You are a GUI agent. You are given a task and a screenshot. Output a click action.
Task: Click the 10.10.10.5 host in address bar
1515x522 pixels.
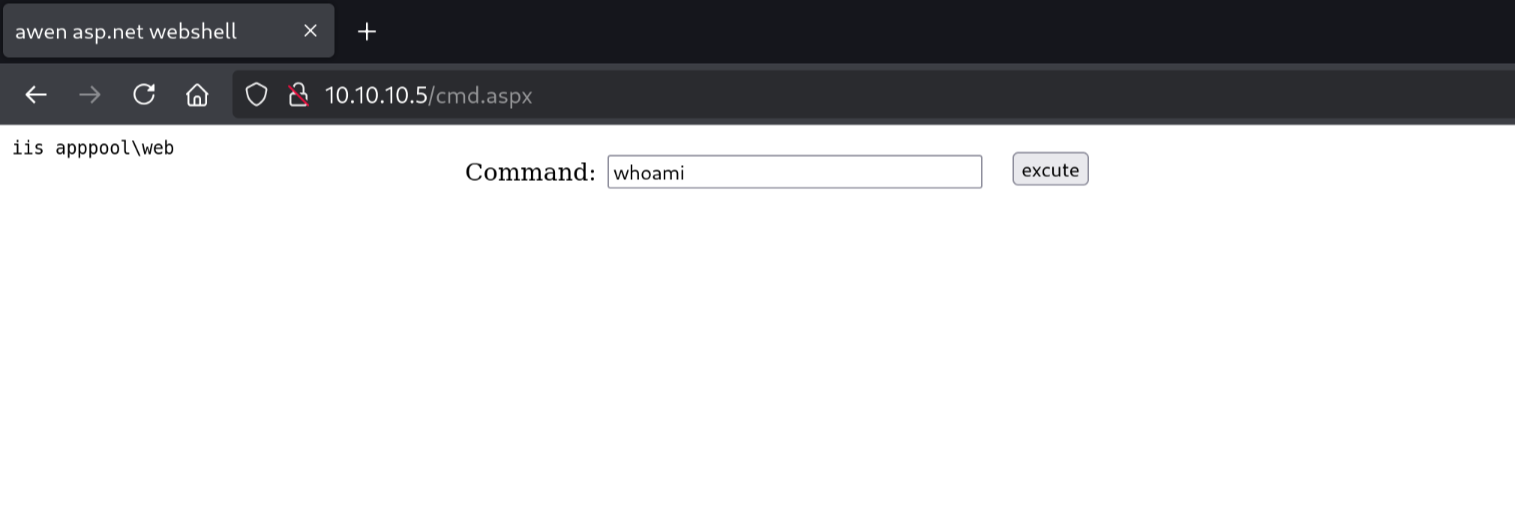[x=376, y=95]
